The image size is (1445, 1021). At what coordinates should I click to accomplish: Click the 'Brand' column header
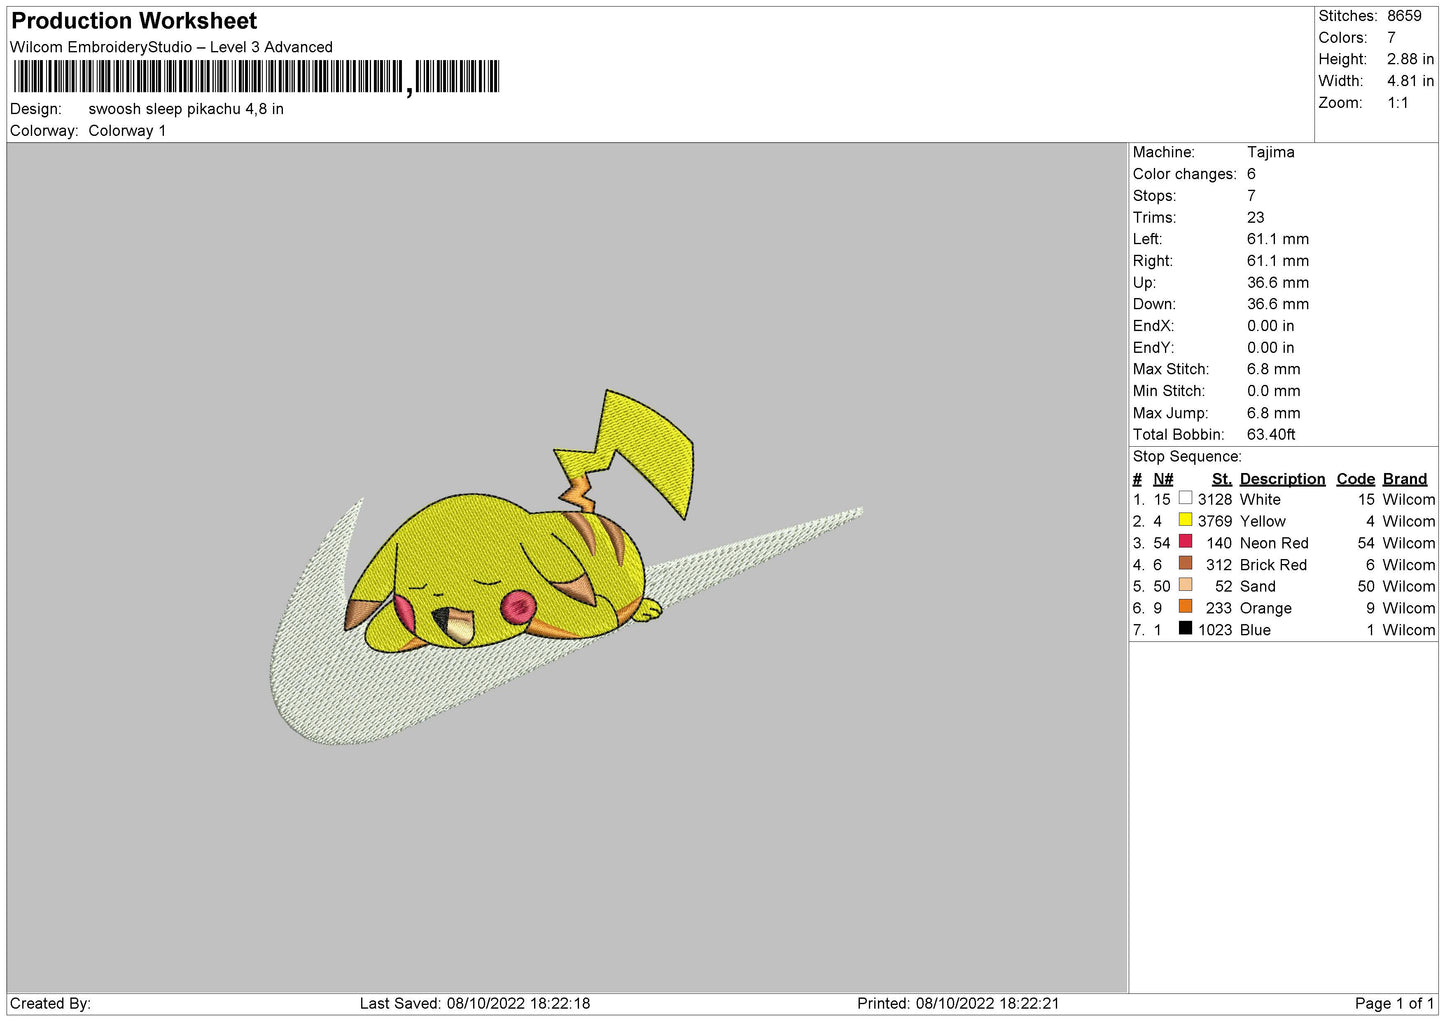(x=1405, y=479)
